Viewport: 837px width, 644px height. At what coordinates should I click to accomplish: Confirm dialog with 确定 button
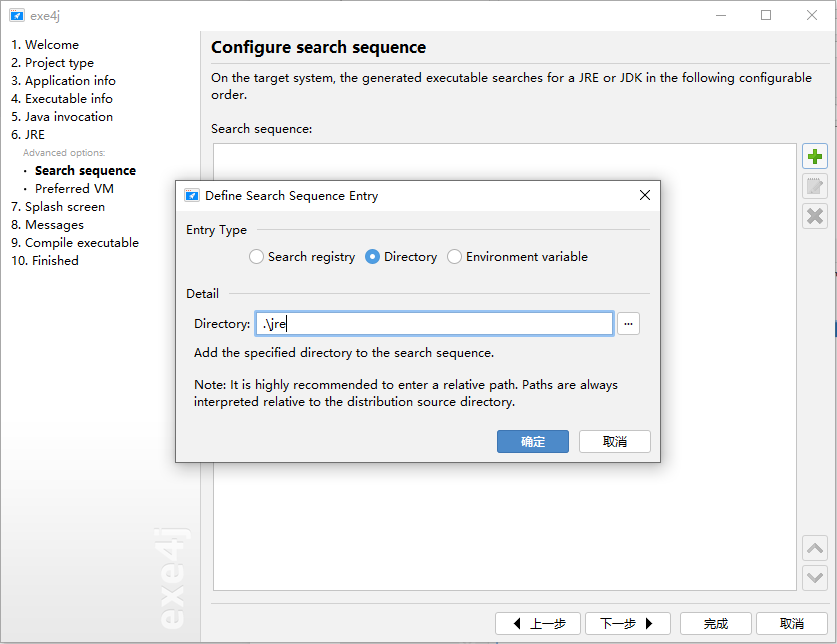point(533,442)
